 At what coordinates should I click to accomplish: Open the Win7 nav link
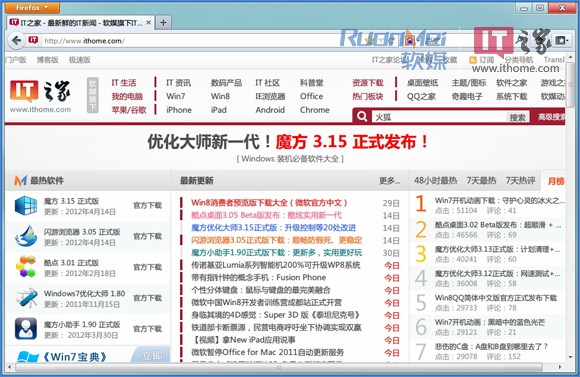[x=175, y=96]
